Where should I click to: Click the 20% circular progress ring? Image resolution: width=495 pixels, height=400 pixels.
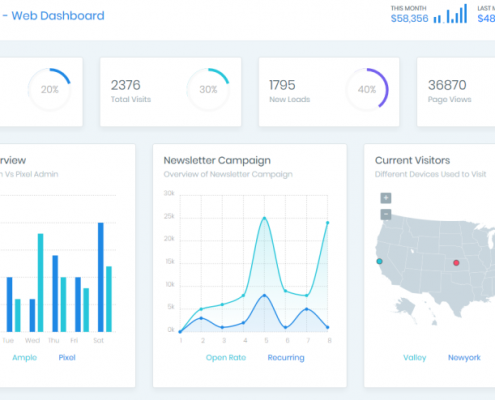pyautogui.click(x=49, y=89)
